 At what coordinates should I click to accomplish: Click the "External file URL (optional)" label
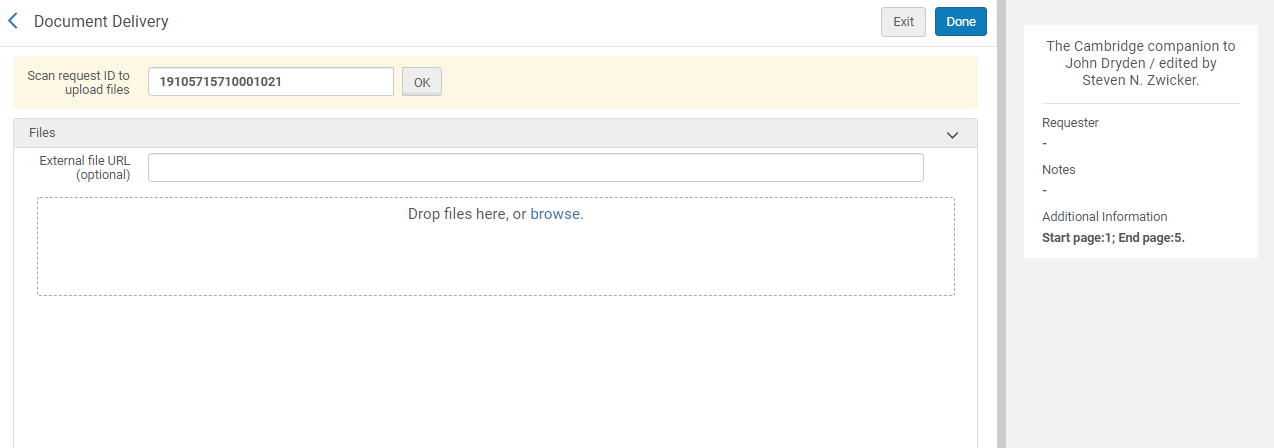pyautogui.click(x=85, y=168)
